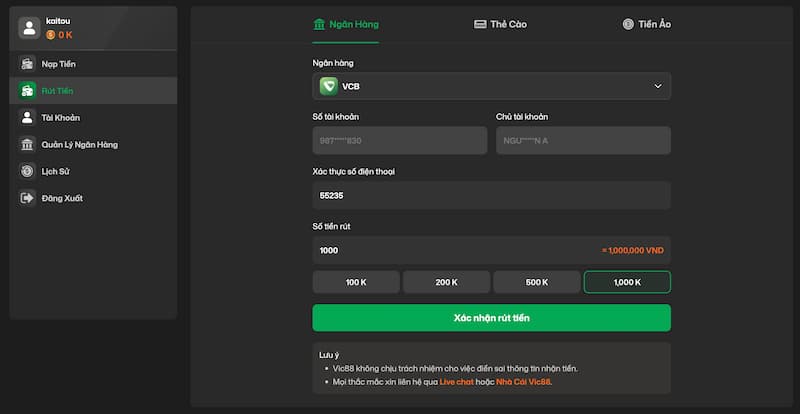This screenshot has width=800, height=414.
Task: Click the Quản Lý Ngân Hàng bank icon
Action: click(28, 144)
